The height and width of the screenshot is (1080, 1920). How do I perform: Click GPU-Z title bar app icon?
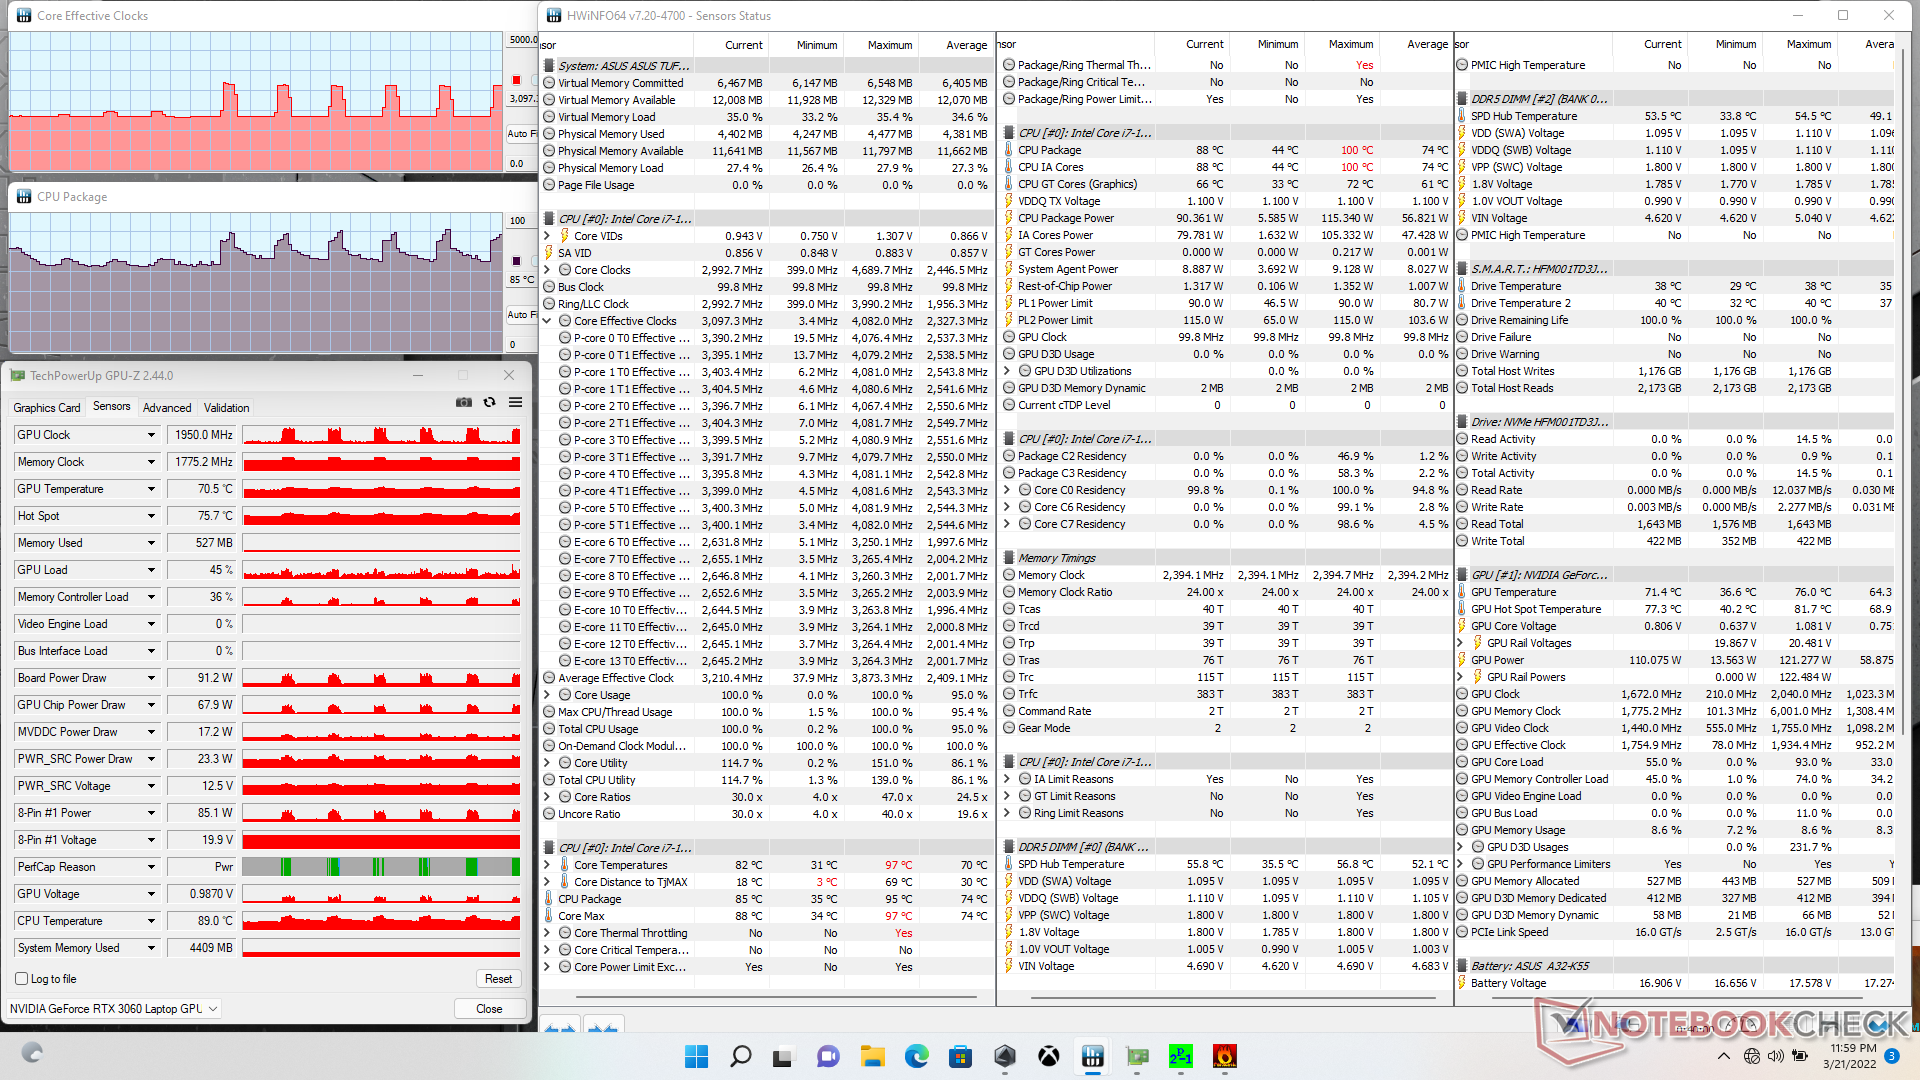pyautogui.click(x=17, y=375)
